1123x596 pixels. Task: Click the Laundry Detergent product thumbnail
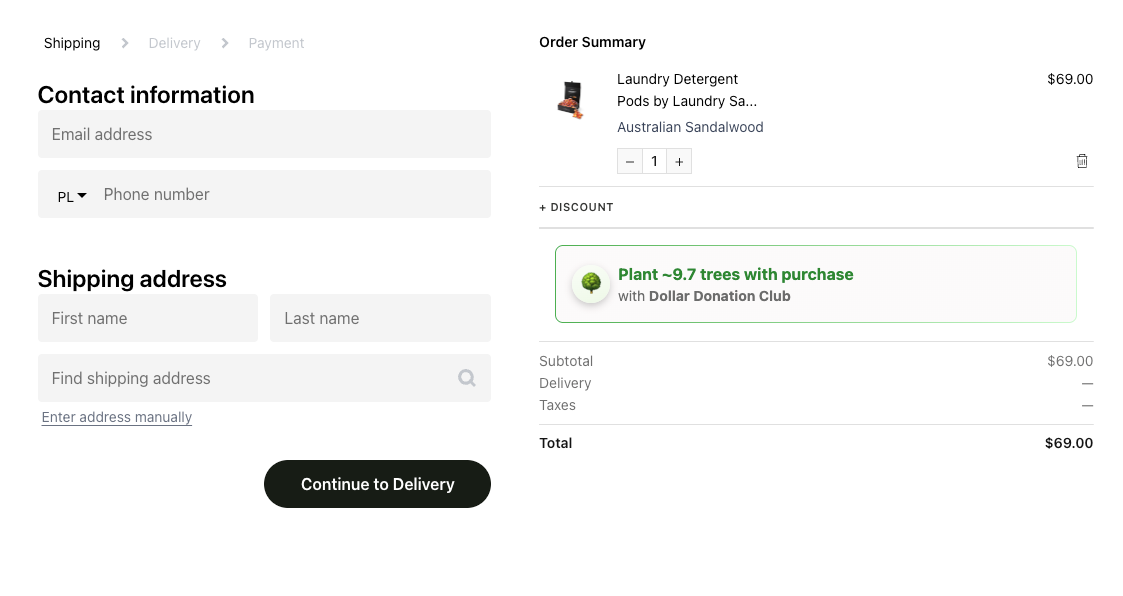571,99
